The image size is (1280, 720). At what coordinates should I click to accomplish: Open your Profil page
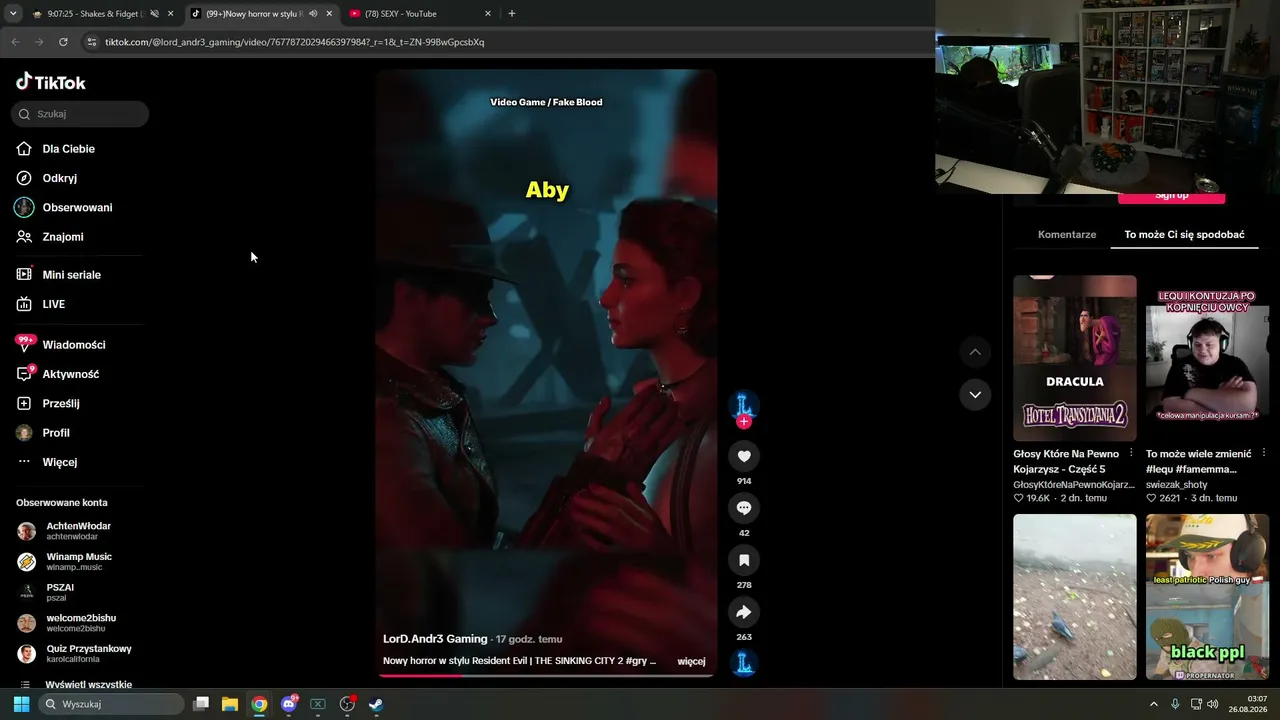[56, 433]
